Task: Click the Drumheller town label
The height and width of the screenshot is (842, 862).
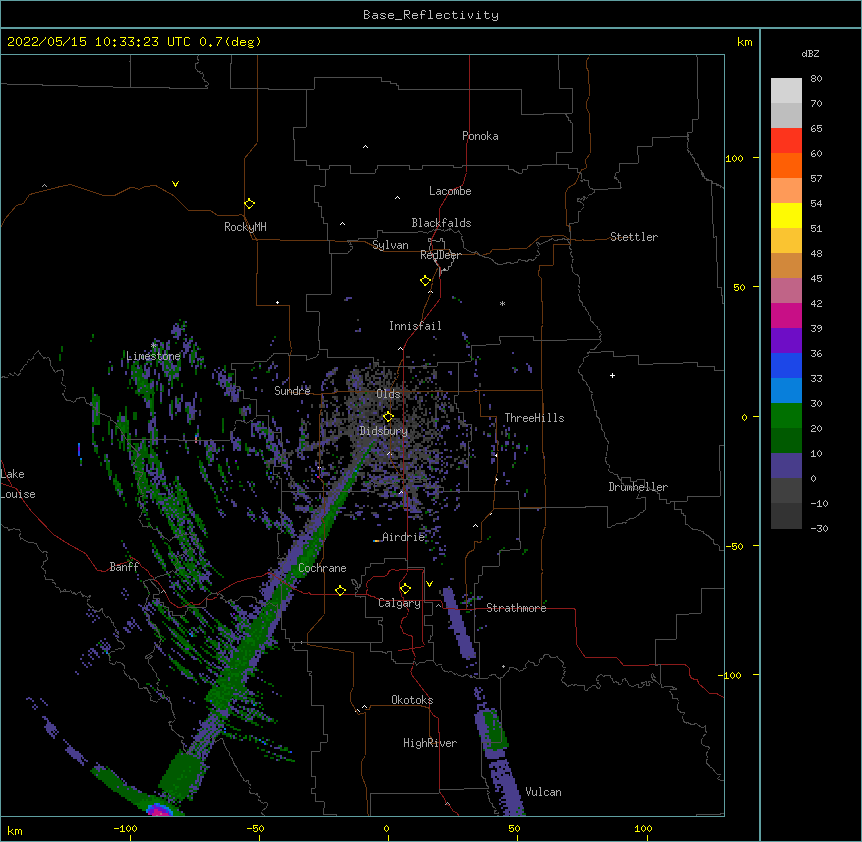Action: coord(638,487)
